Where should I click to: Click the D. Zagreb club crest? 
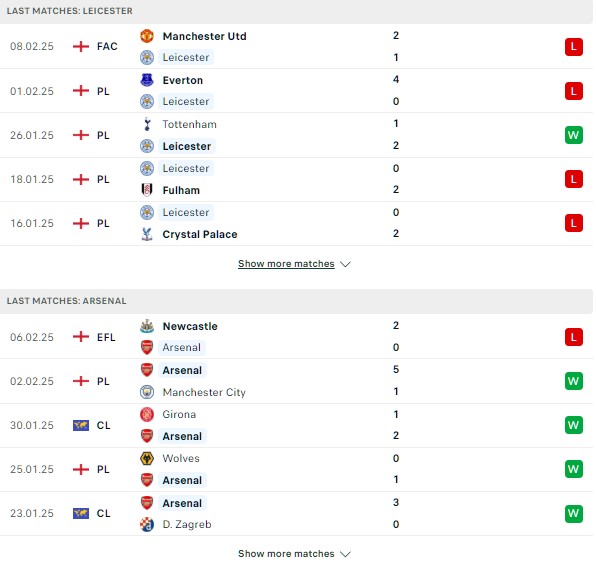(x=147, y=524)
